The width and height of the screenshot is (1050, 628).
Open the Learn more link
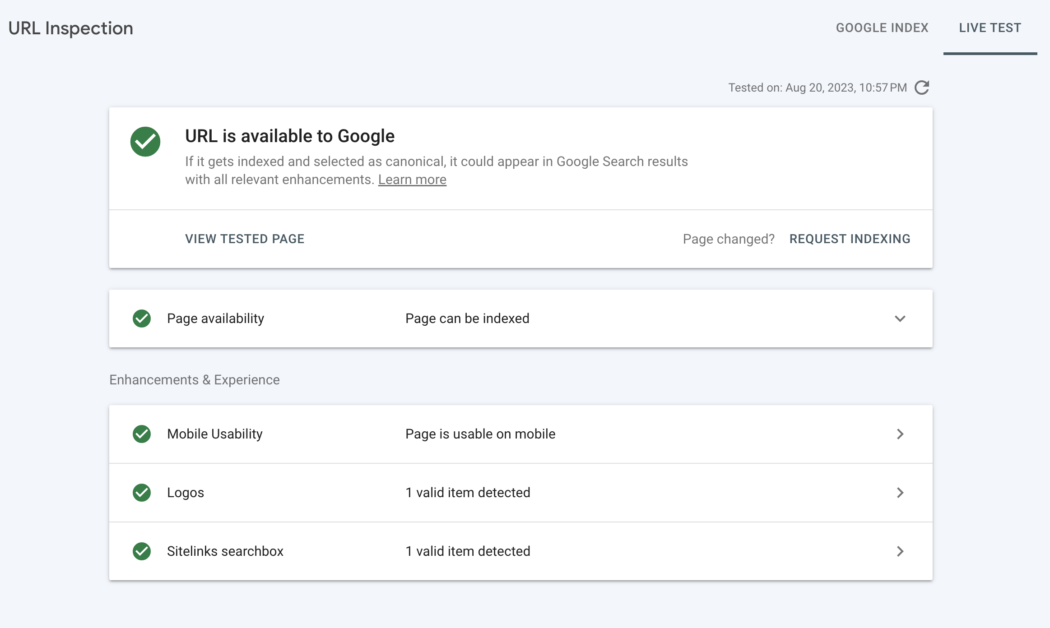(412, 179)
